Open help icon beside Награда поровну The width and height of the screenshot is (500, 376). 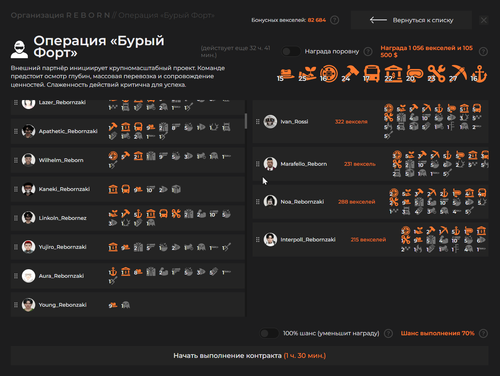point(368,51)
